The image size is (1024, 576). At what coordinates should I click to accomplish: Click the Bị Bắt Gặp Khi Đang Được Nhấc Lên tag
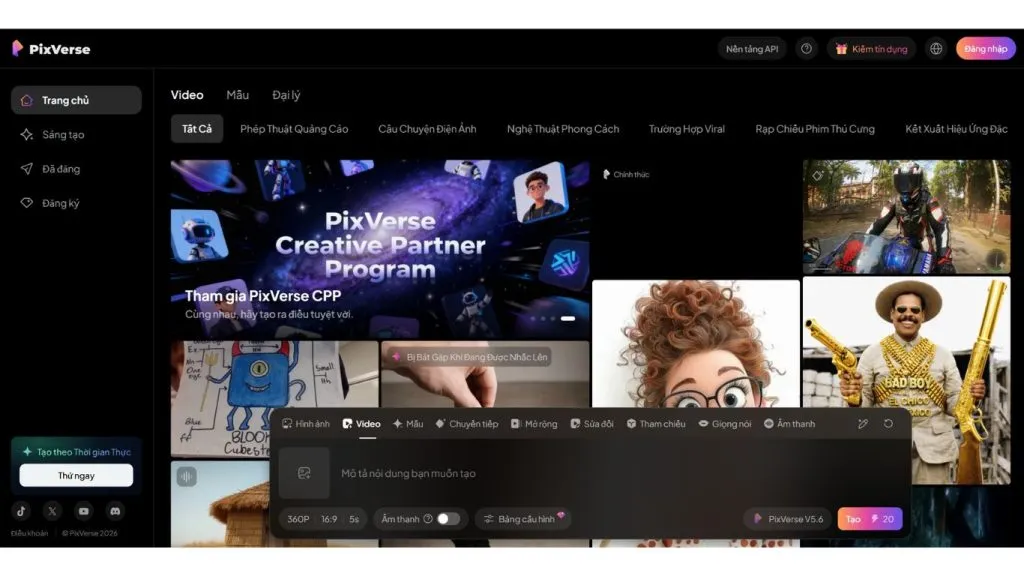pos(470,357)
